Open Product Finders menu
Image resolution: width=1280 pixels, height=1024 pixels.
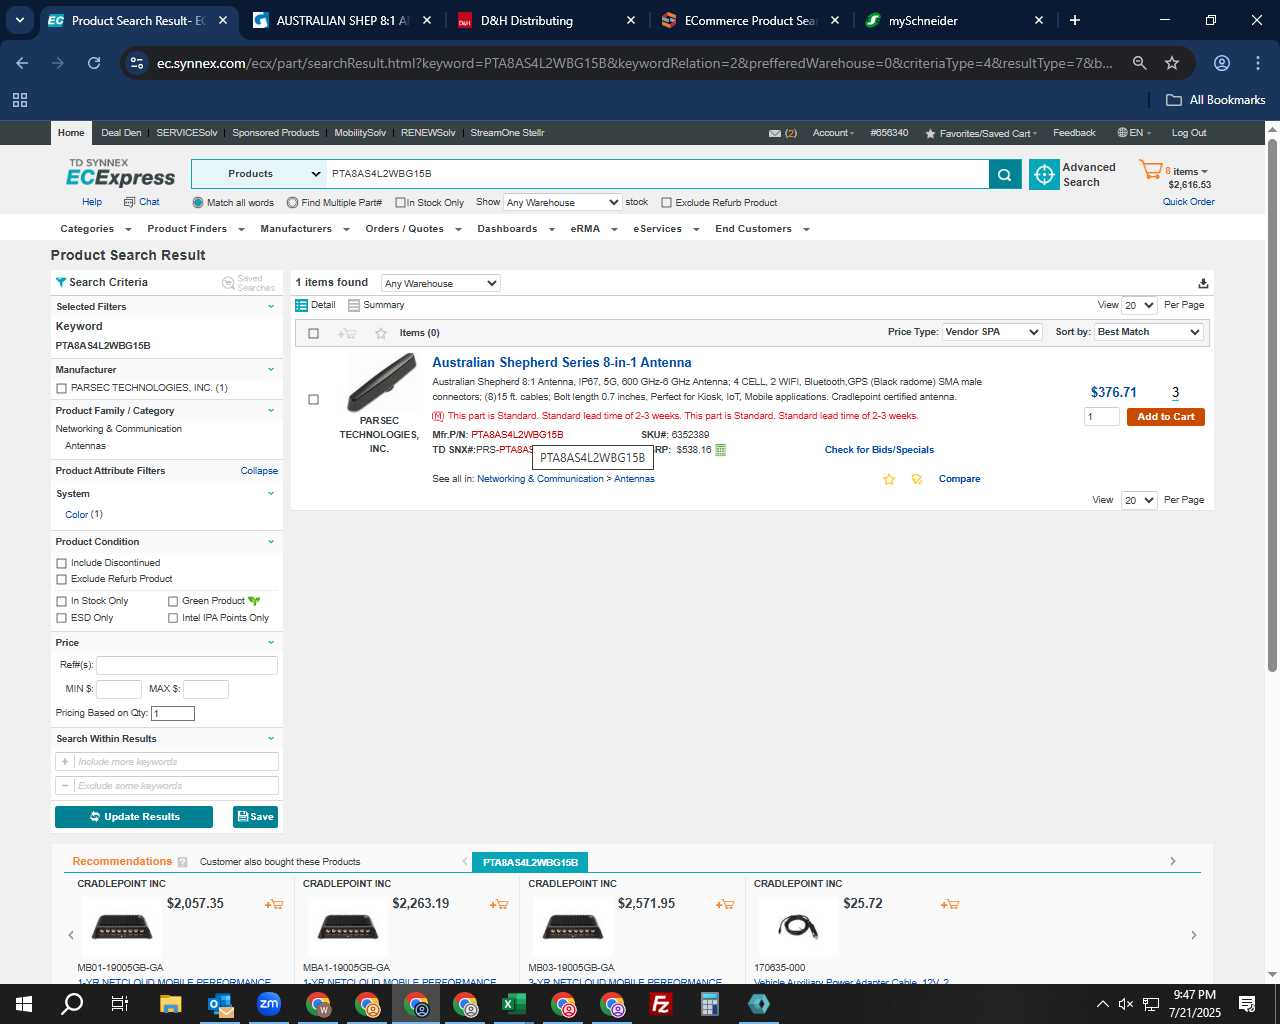coord(196,229)
